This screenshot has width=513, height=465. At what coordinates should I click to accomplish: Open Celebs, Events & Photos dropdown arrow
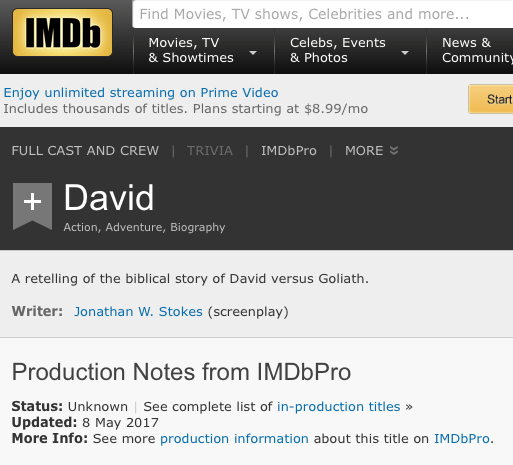405,53
